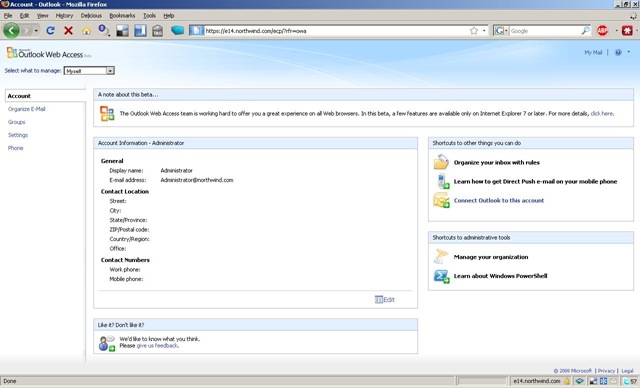The image size is (640, 388).
Task: Click the inbox rules folder icon
Action: 441,162
